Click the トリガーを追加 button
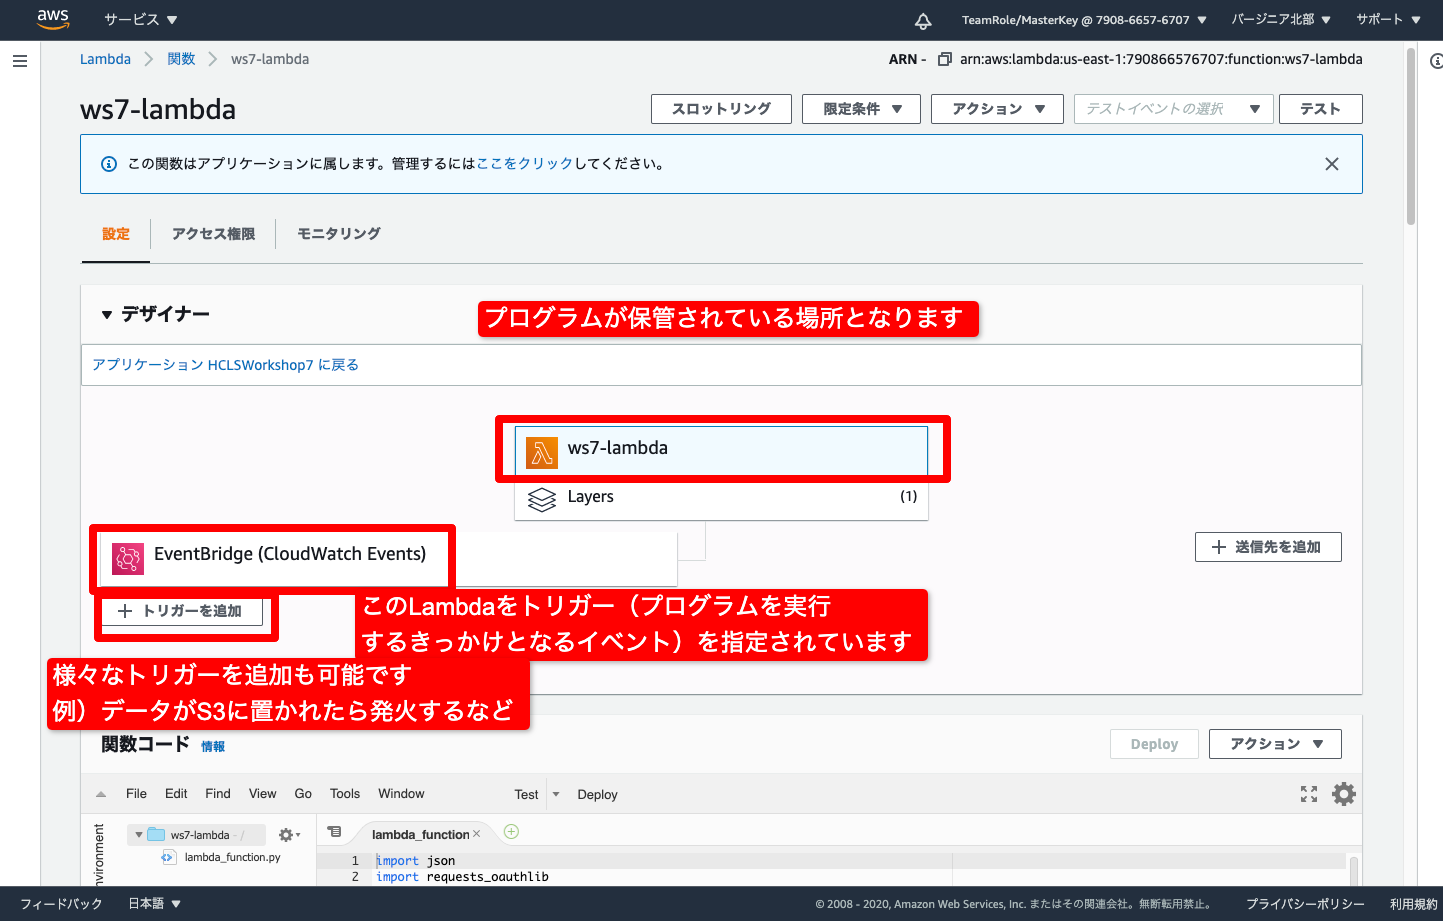This screenshot has width=1443, height=921. (182, 611)
